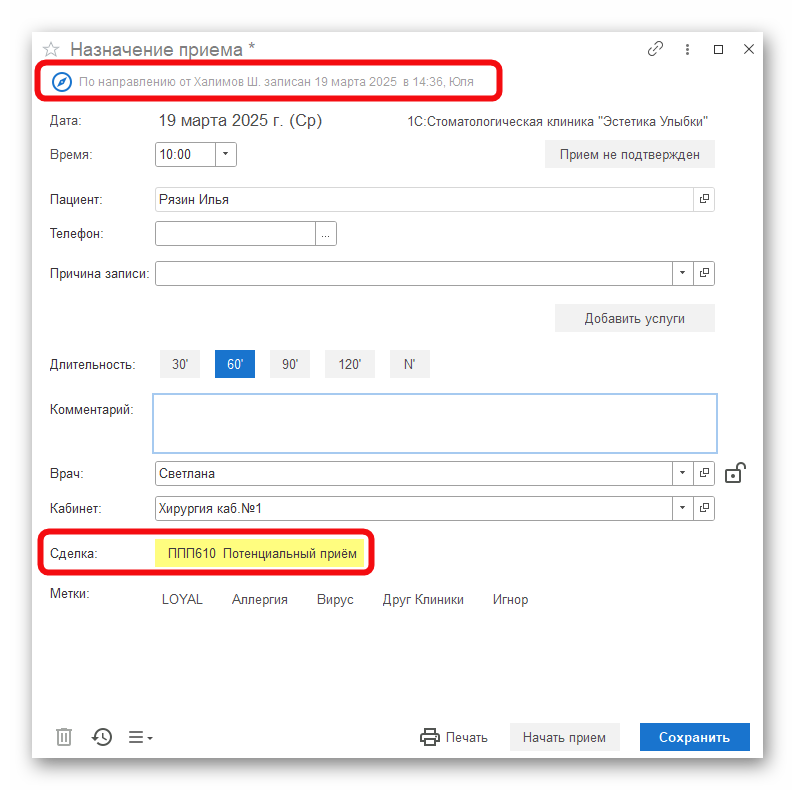Add this form to favorites with the star icon
The width and height of the screenshot is (795, 790).
pos(51,50)
